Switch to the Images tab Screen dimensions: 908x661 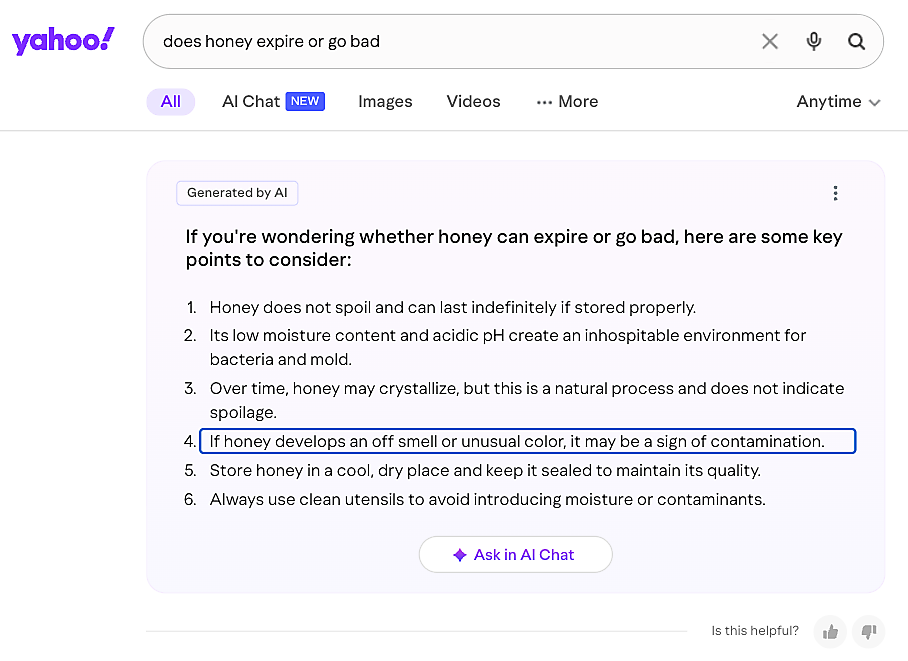click(385, 102)
